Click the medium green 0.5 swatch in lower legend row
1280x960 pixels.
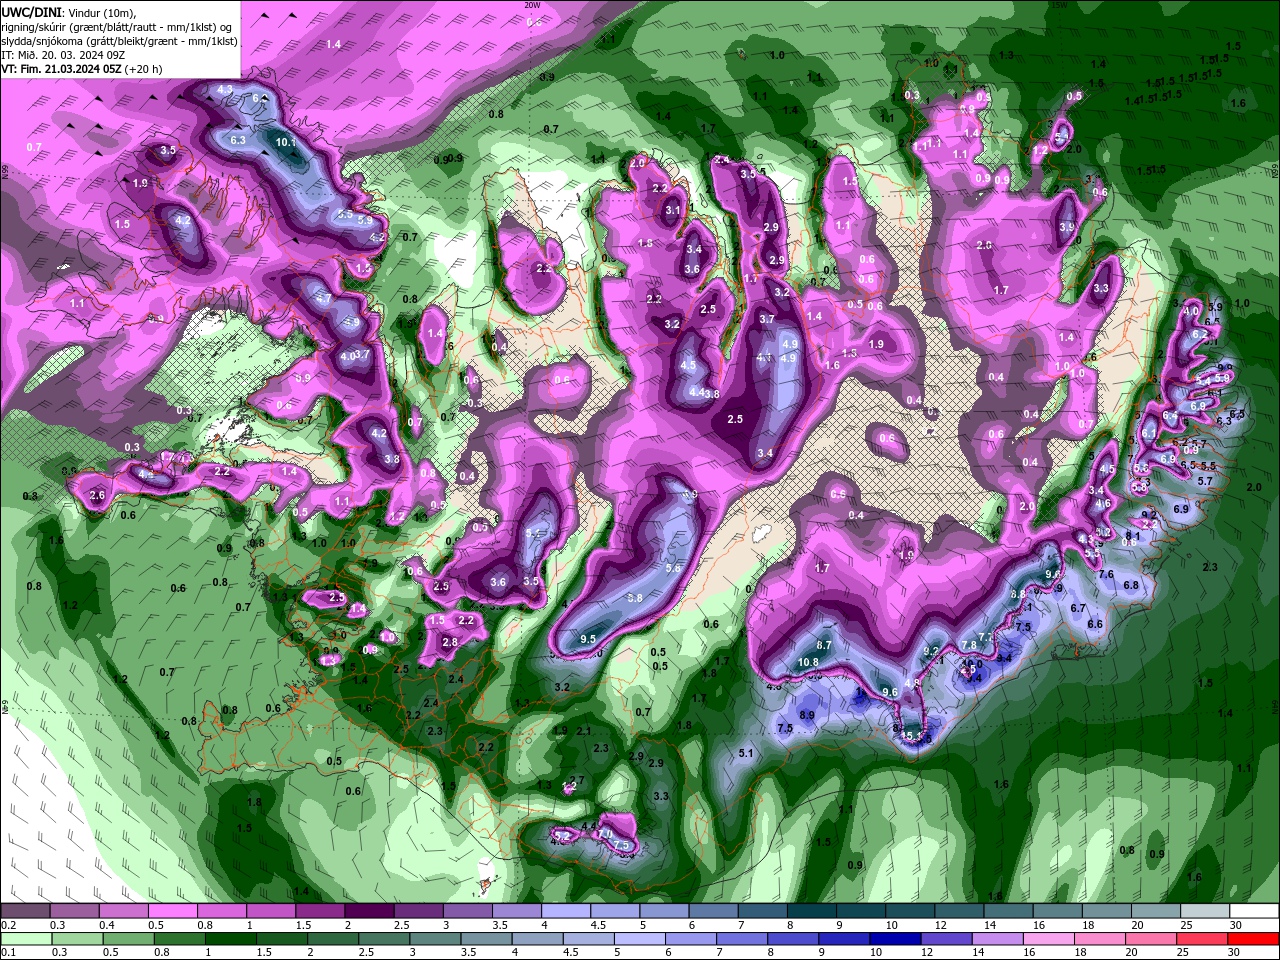point(128,939)
